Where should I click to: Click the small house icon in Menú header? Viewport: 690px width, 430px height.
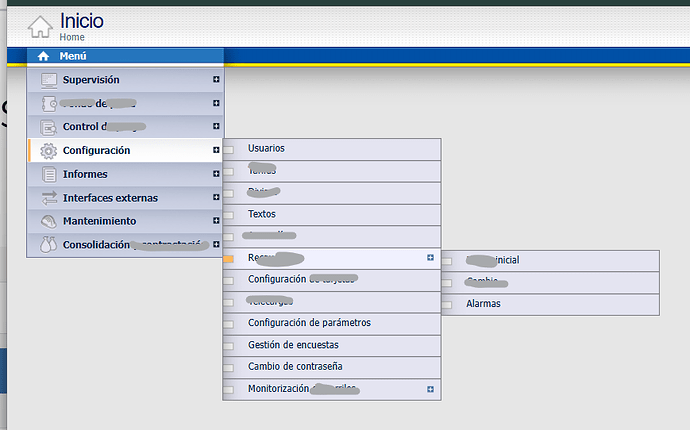(x=43, y=56)
